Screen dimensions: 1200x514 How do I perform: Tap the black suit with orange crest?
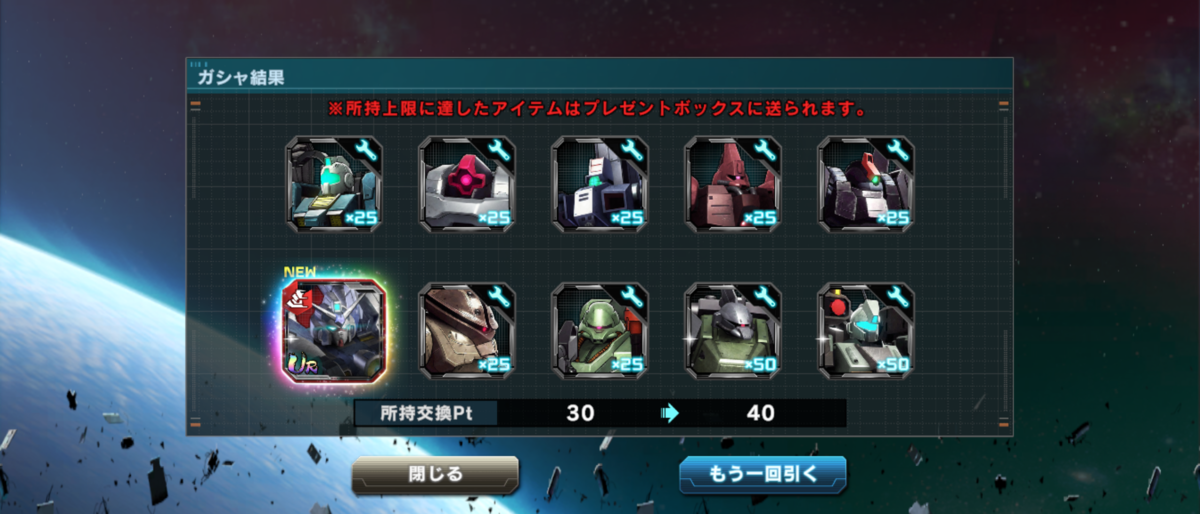pyautogui.click(x=866, y=185)
